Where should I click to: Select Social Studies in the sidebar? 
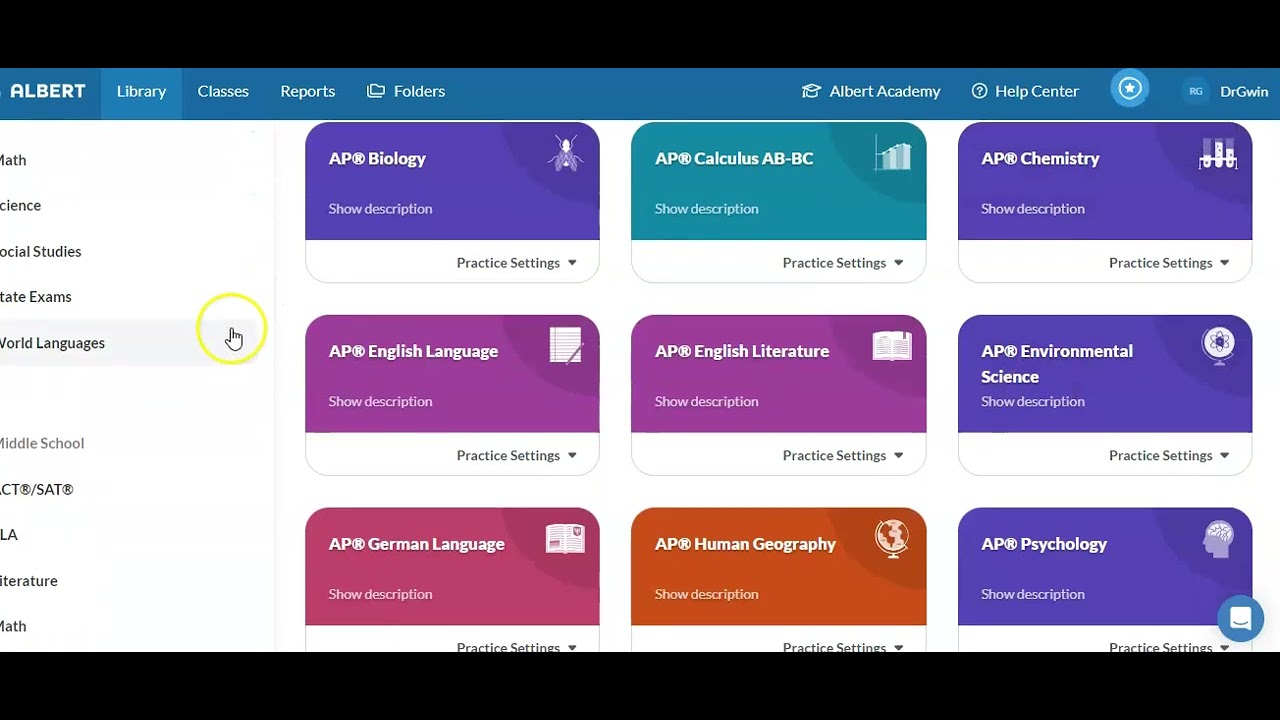coord(40,251)
